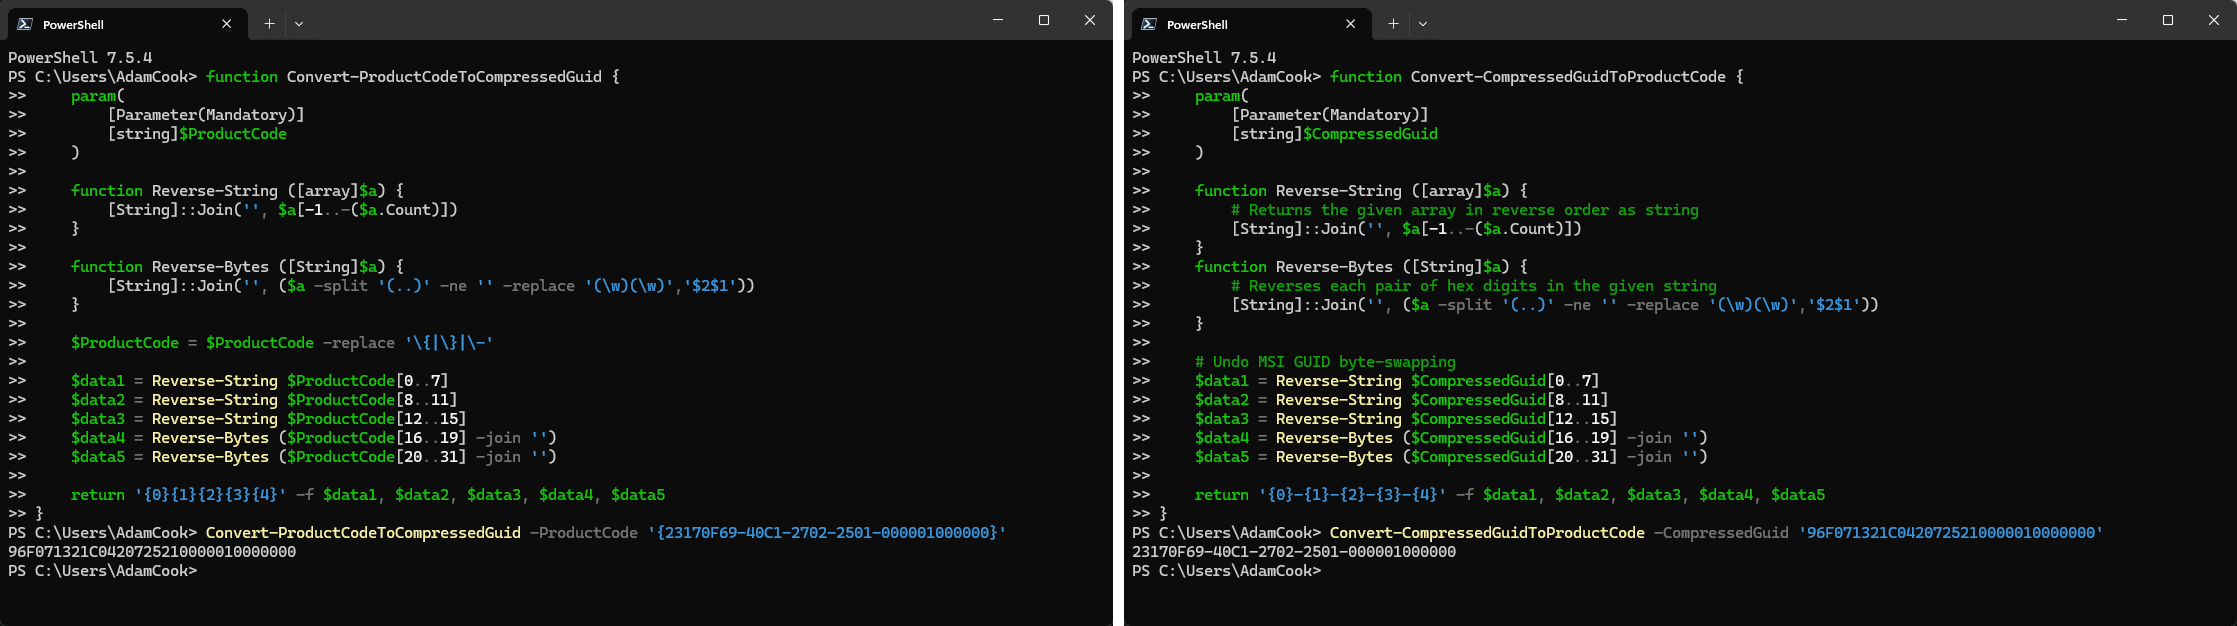Minimize the right PowerShell window
Screen dimensions: 2237x626
click(2122, 20)
